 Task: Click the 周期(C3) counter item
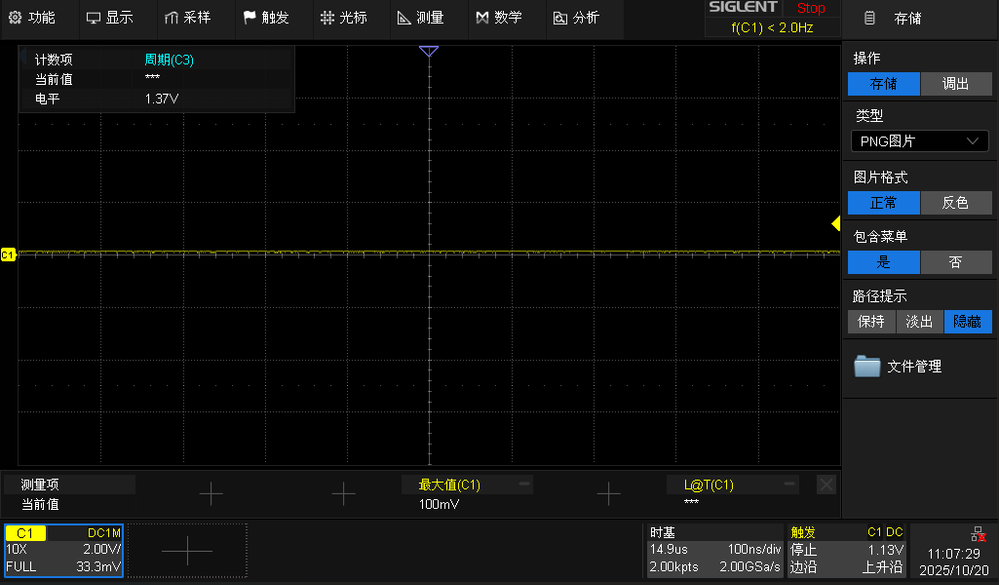(x=169, y=59)
